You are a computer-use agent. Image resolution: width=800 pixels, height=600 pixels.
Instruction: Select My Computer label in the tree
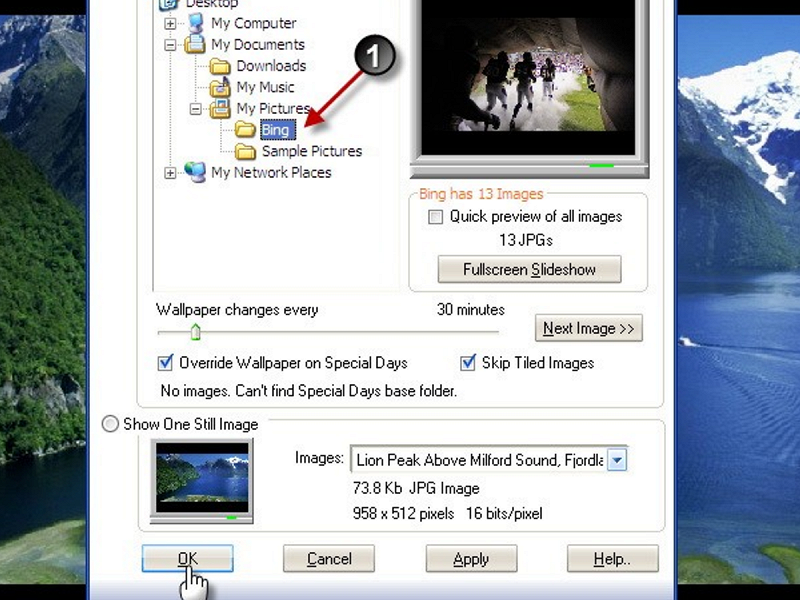click(x=254, y=23)
